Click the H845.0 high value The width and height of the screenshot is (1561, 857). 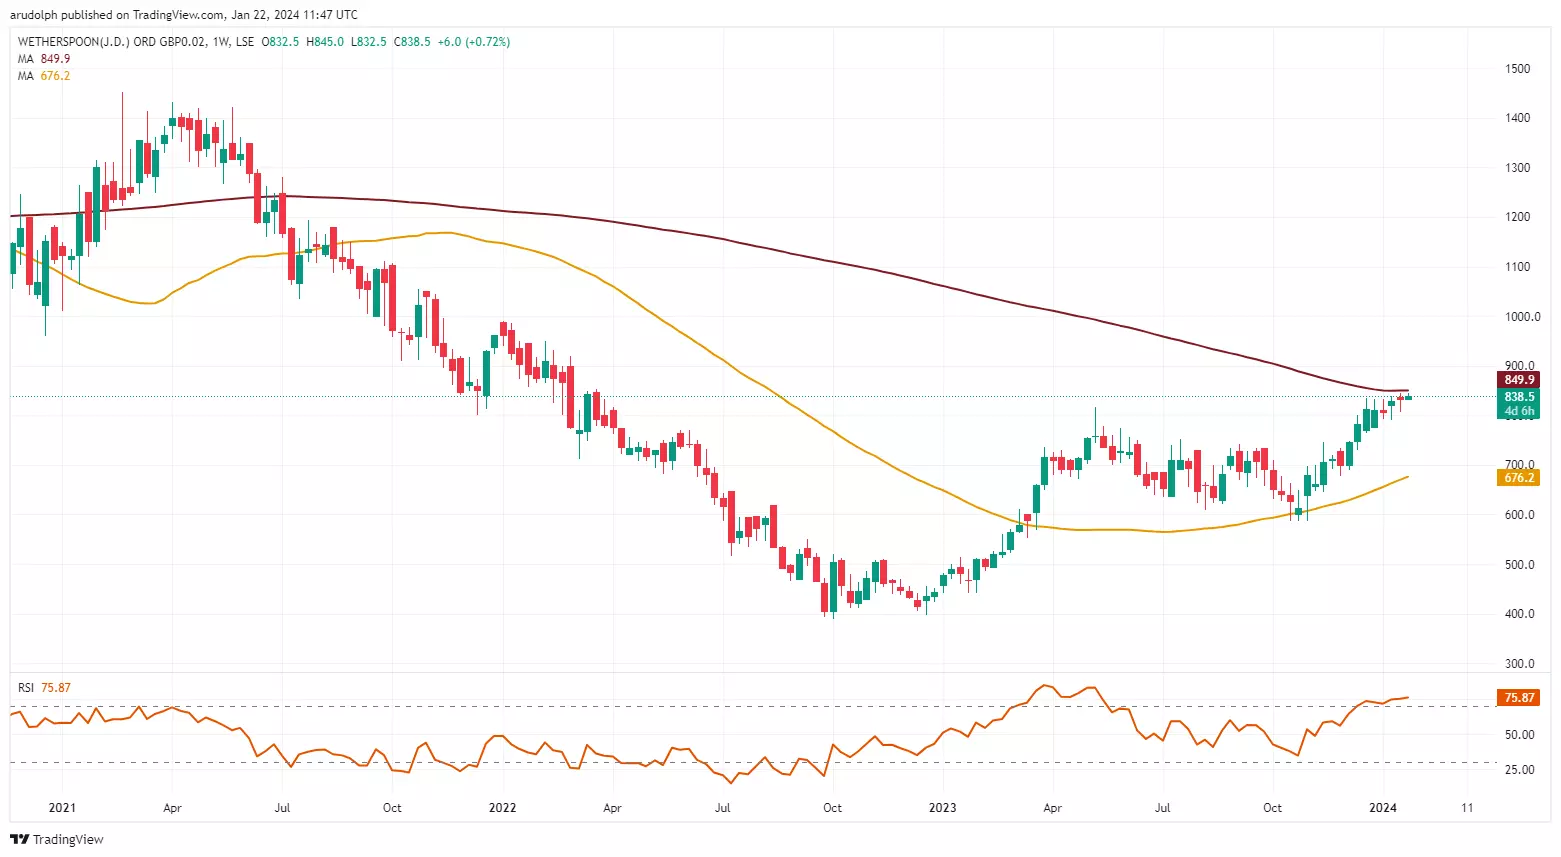point(324,42)
